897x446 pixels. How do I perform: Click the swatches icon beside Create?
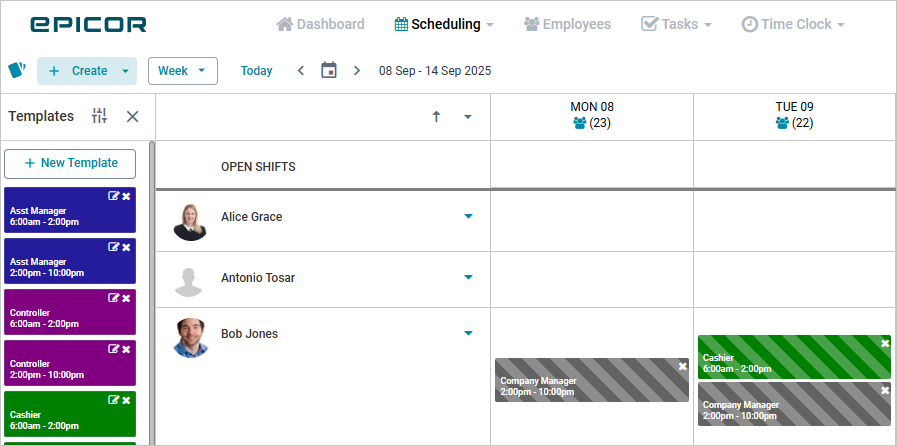(17, 70)
